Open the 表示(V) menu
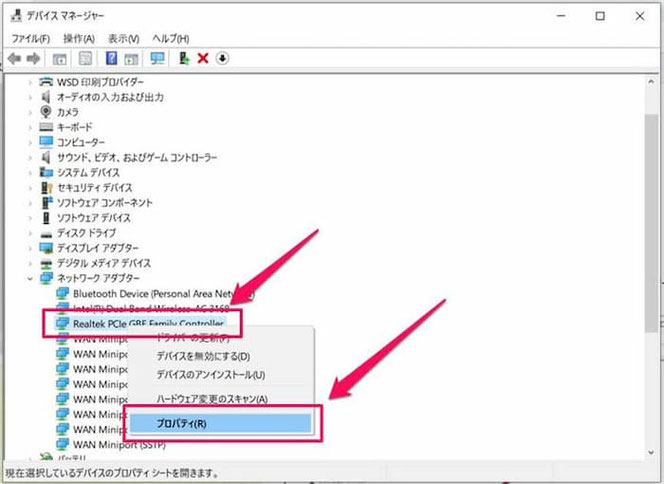The image size is (664, 484). point(124,39)
